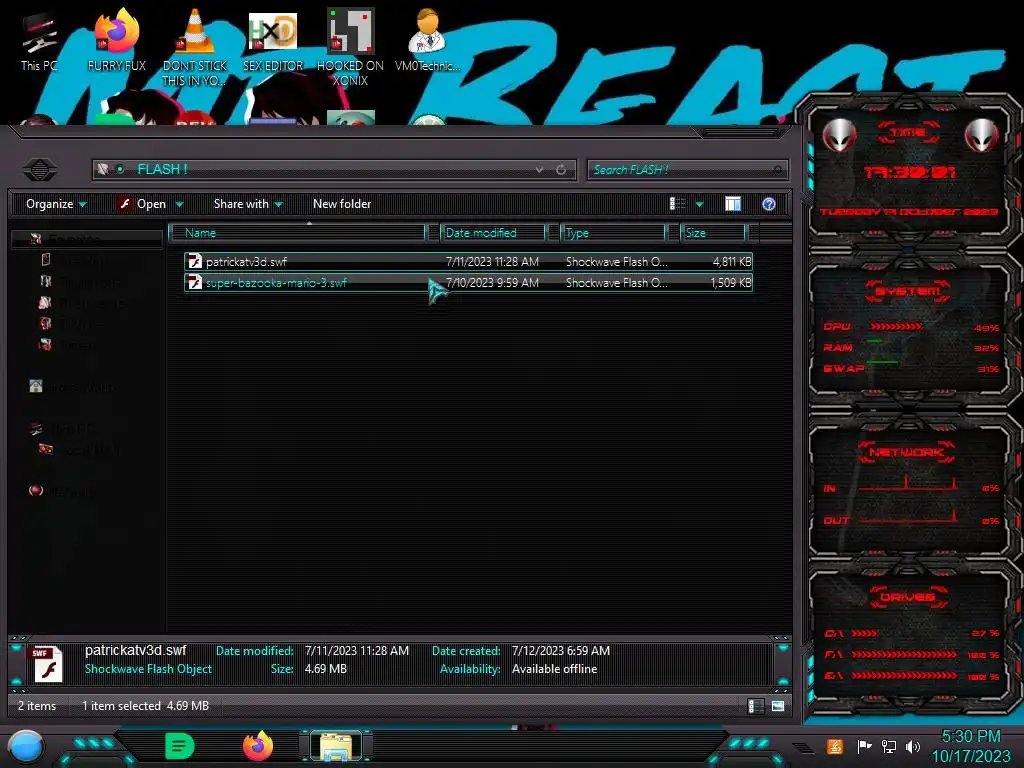1024x768 pixels.
Task: Click the right alien head on TIME widget
Action: (x=981, y=135)
